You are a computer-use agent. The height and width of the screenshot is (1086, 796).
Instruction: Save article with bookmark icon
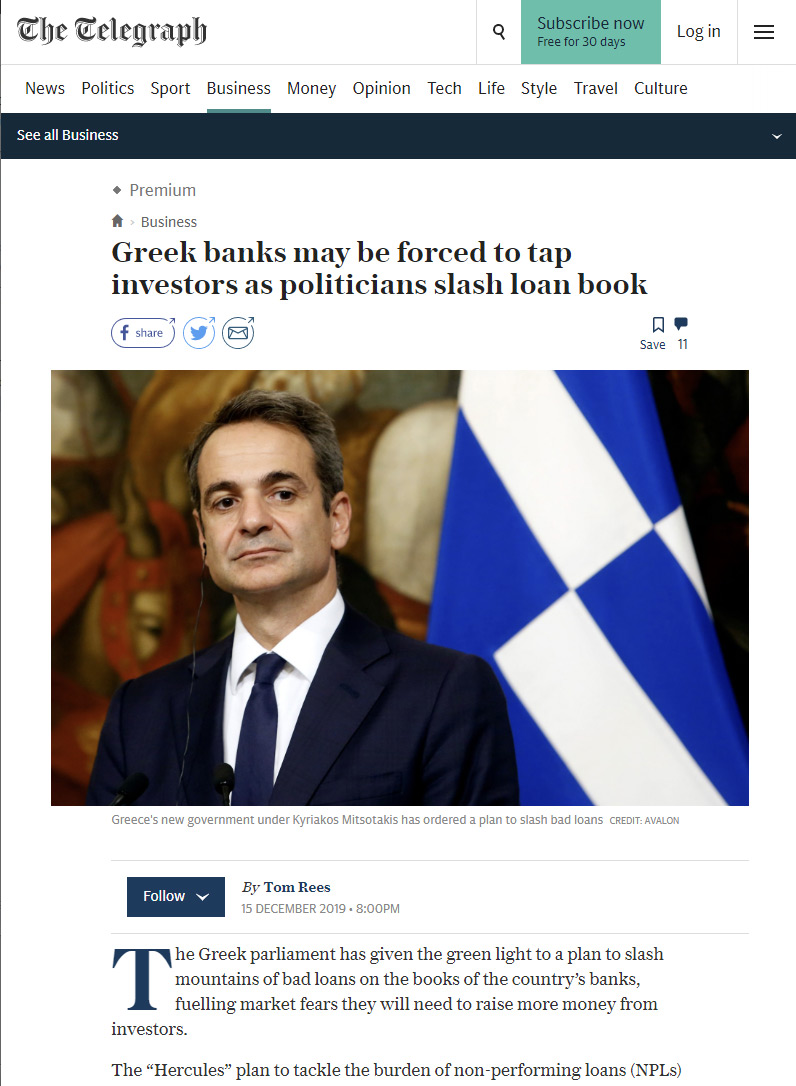pyautogui.click(x=657, y=325)
